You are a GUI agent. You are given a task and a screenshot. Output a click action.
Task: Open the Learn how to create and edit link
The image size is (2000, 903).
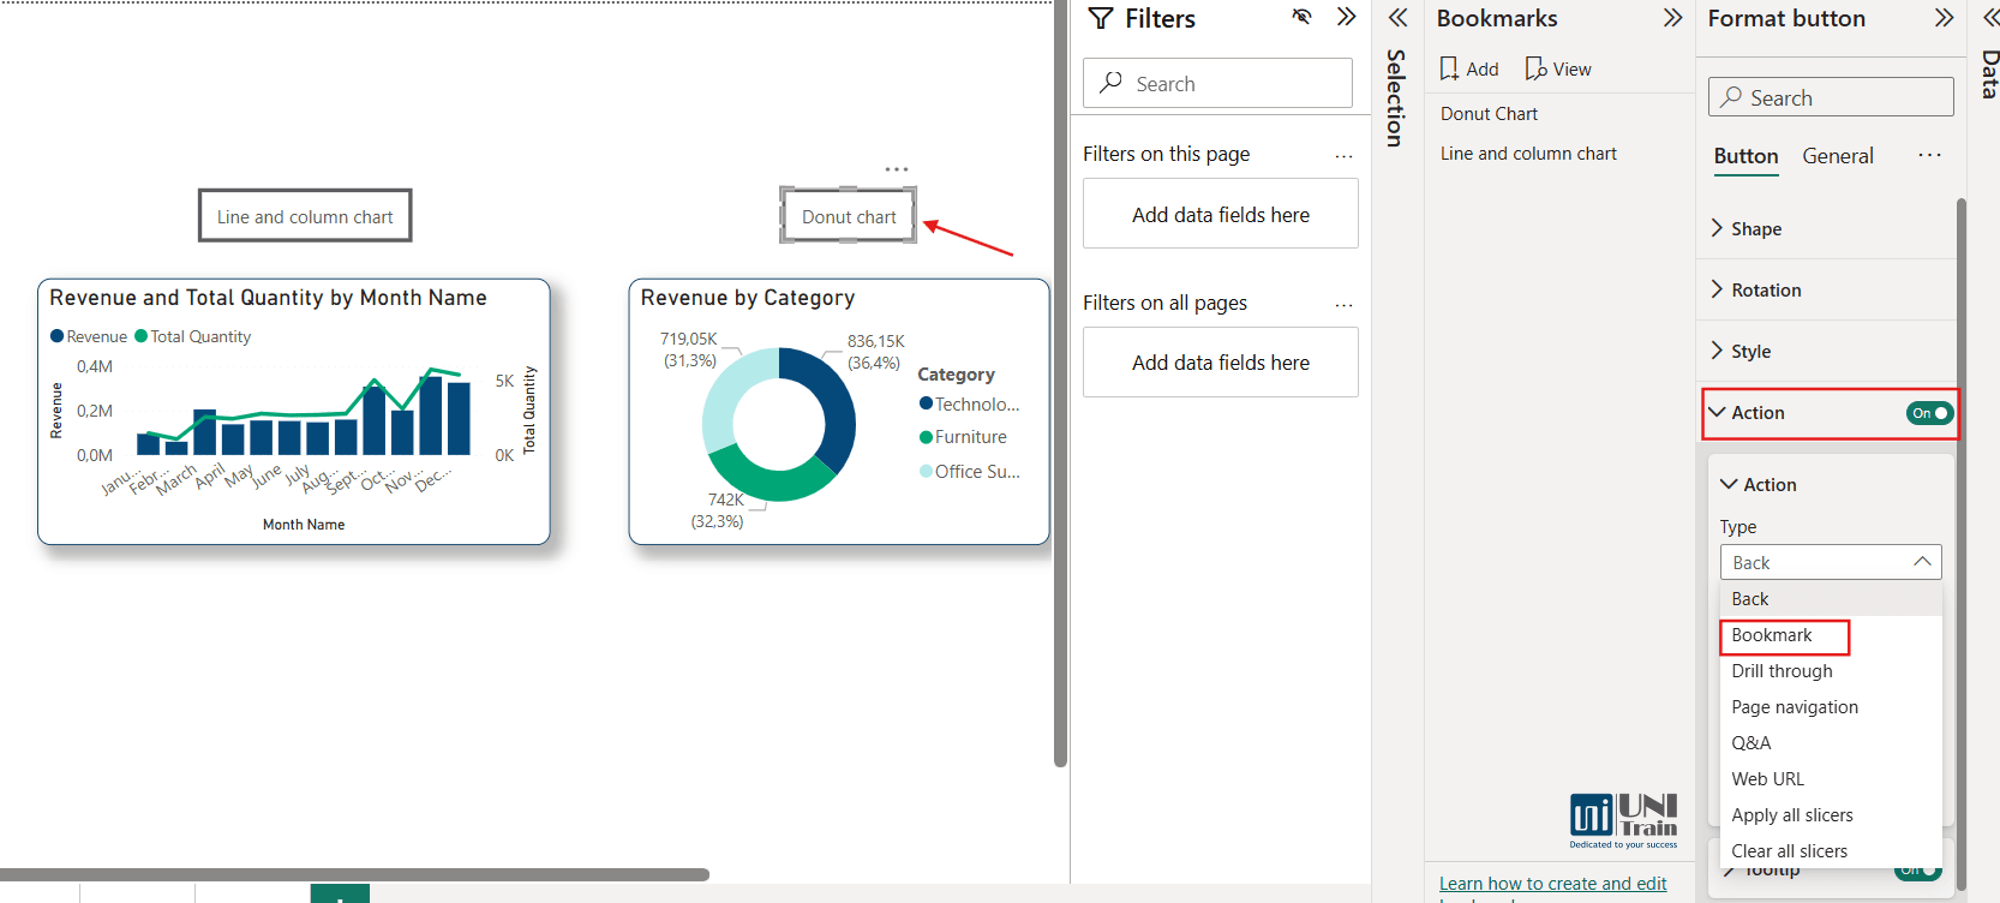[x=1552, y=883]
